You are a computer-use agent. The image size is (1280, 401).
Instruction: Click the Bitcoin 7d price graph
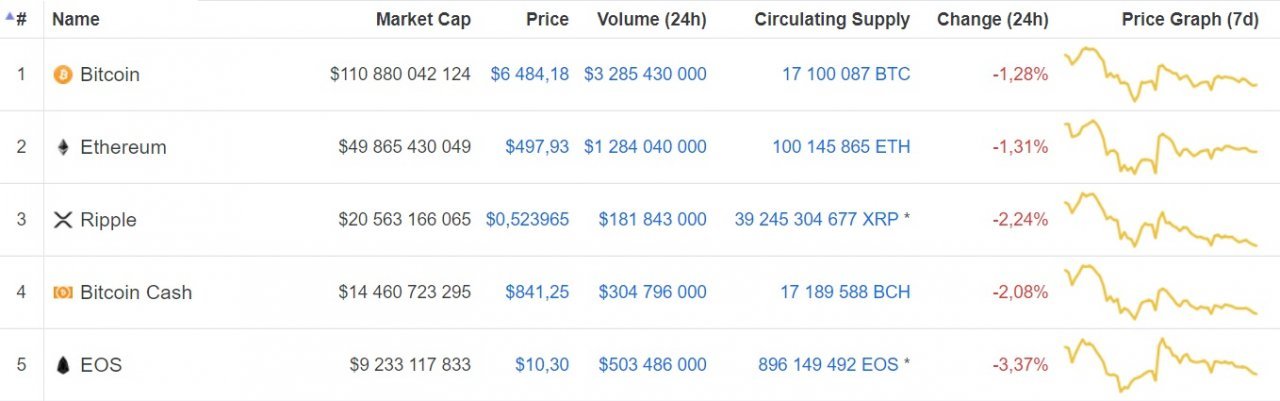tap(1160, 74)
